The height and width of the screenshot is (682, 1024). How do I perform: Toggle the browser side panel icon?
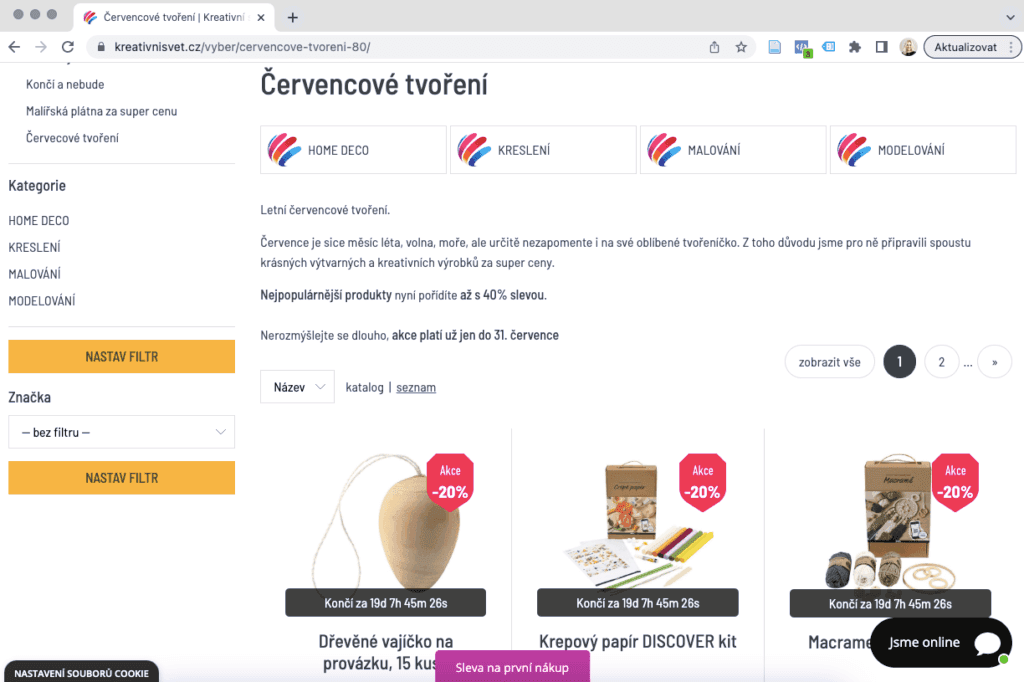[x=882, y=47]
